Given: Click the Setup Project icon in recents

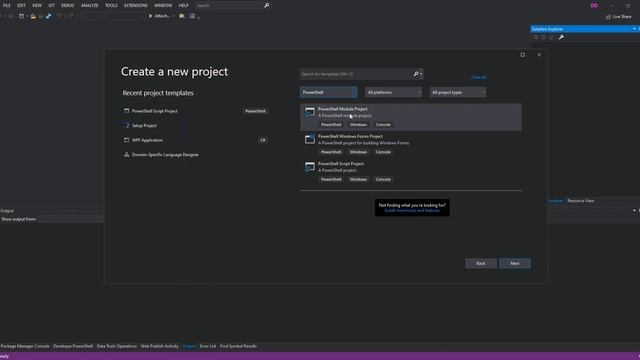Looking at the screenshot, I should click(127, 125).
